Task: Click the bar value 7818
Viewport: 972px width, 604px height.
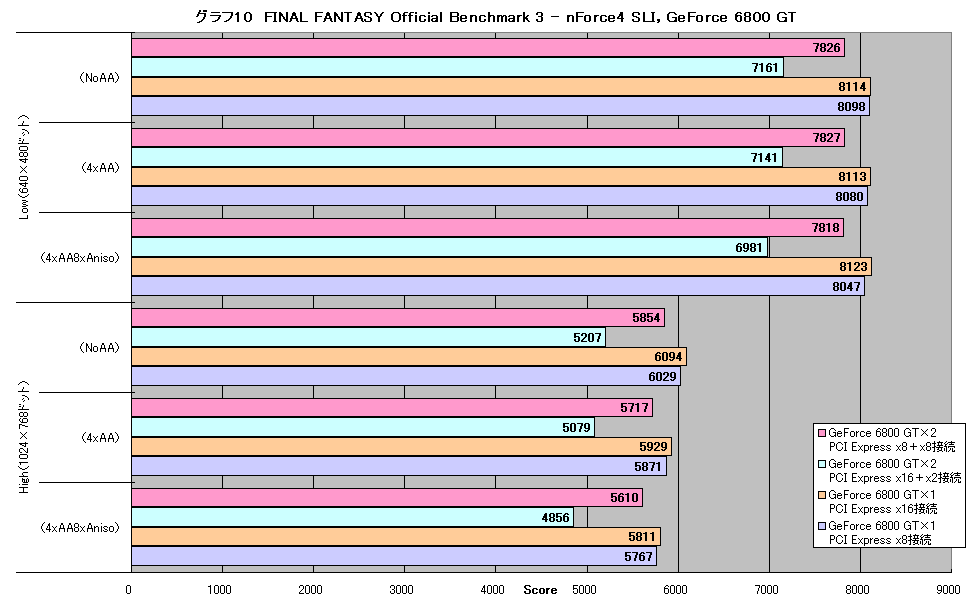Action: click(x=826, y=228)
